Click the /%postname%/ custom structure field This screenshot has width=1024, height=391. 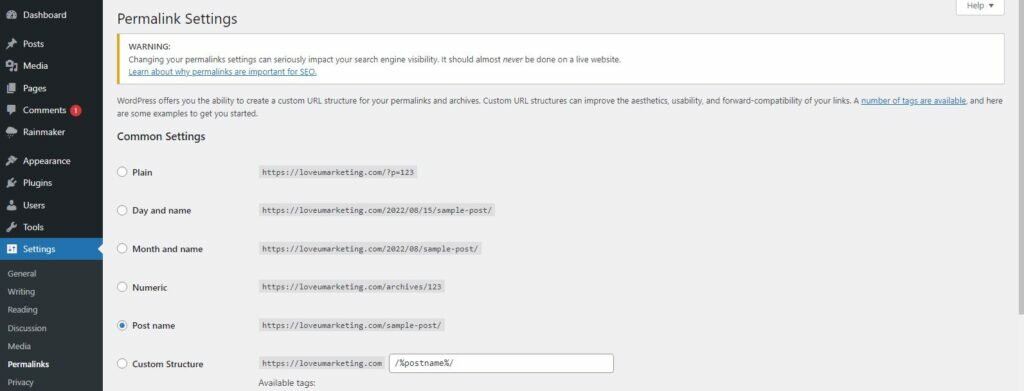pos(501,364)
